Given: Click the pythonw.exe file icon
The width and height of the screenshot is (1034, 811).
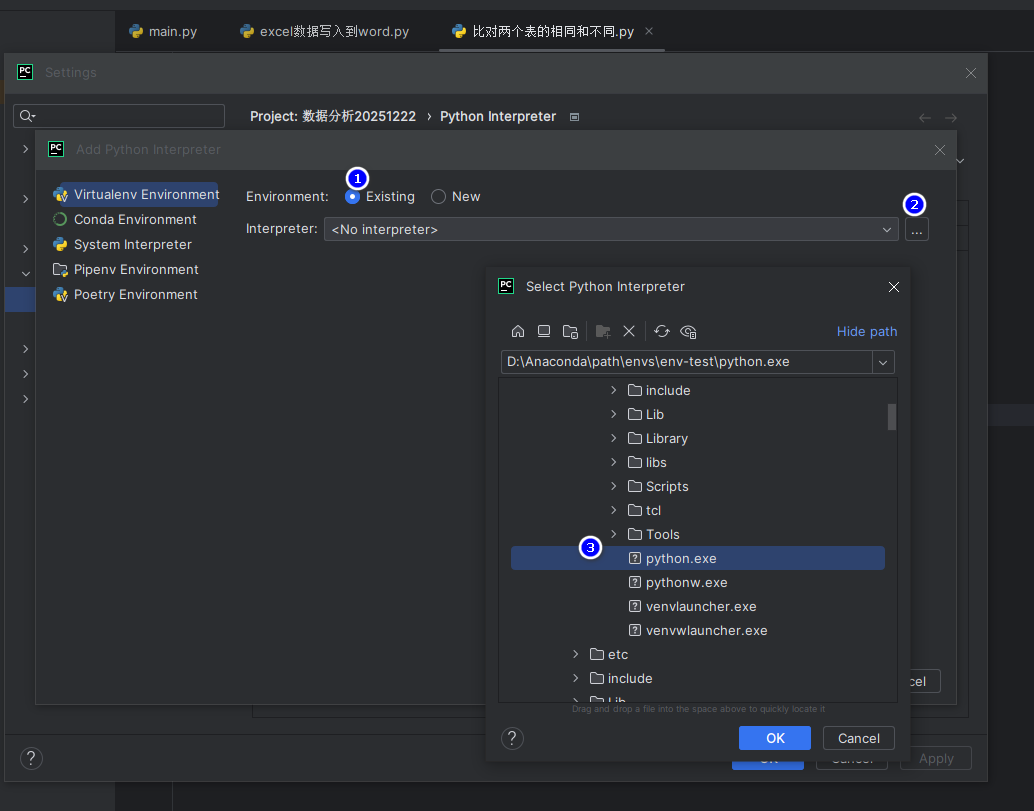Looking at the screenshot, I should click(x=634, y=582).
